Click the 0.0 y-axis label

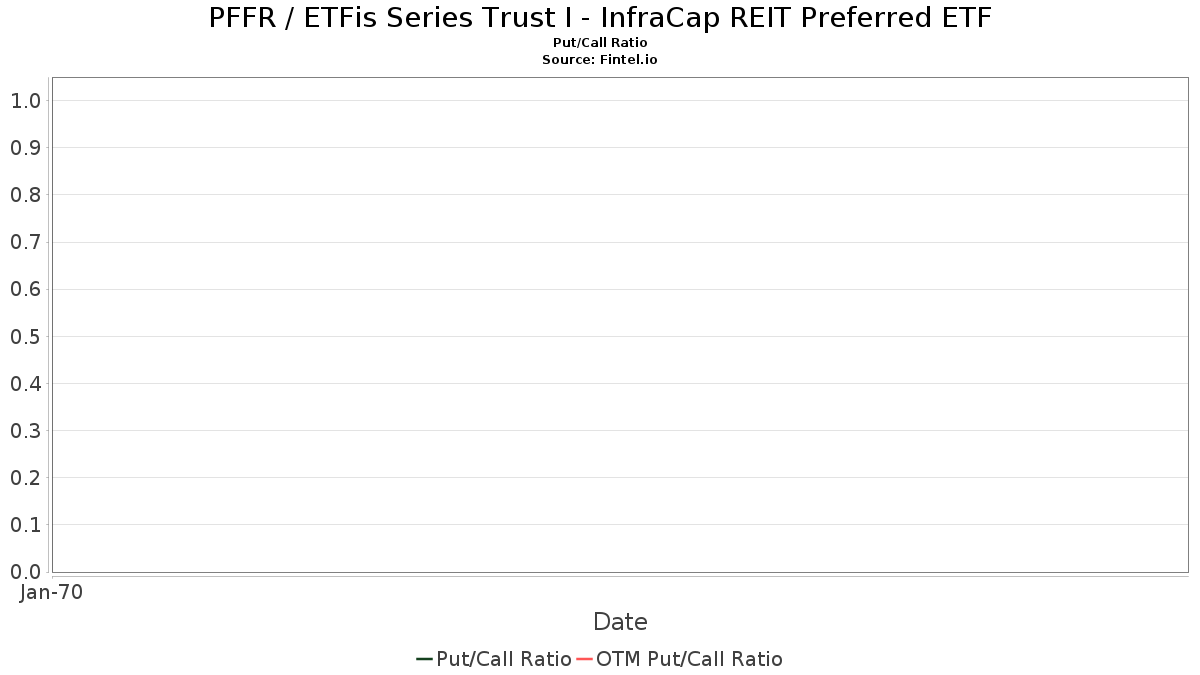point(25,572)
